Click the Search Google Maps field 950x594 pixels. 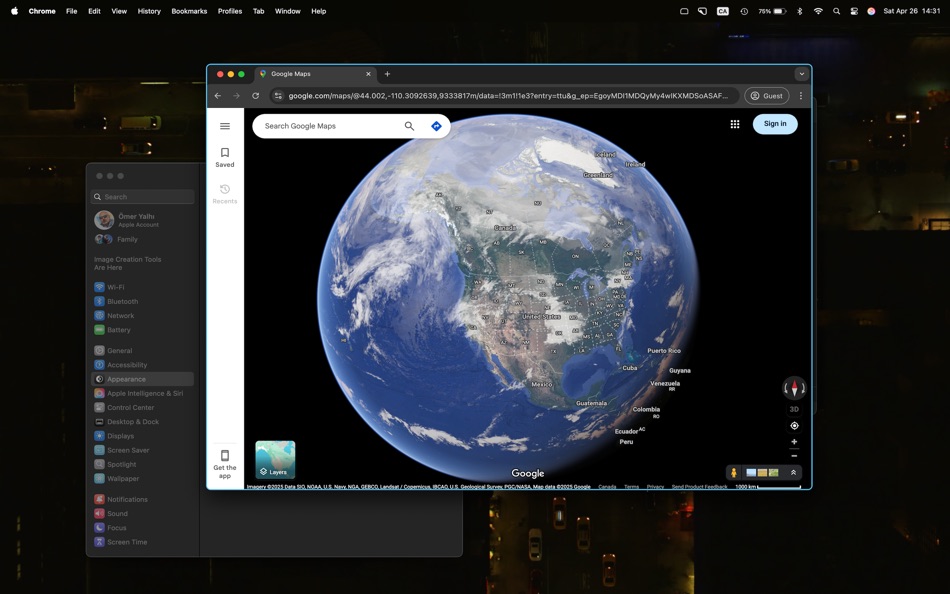tap(330, 126)
